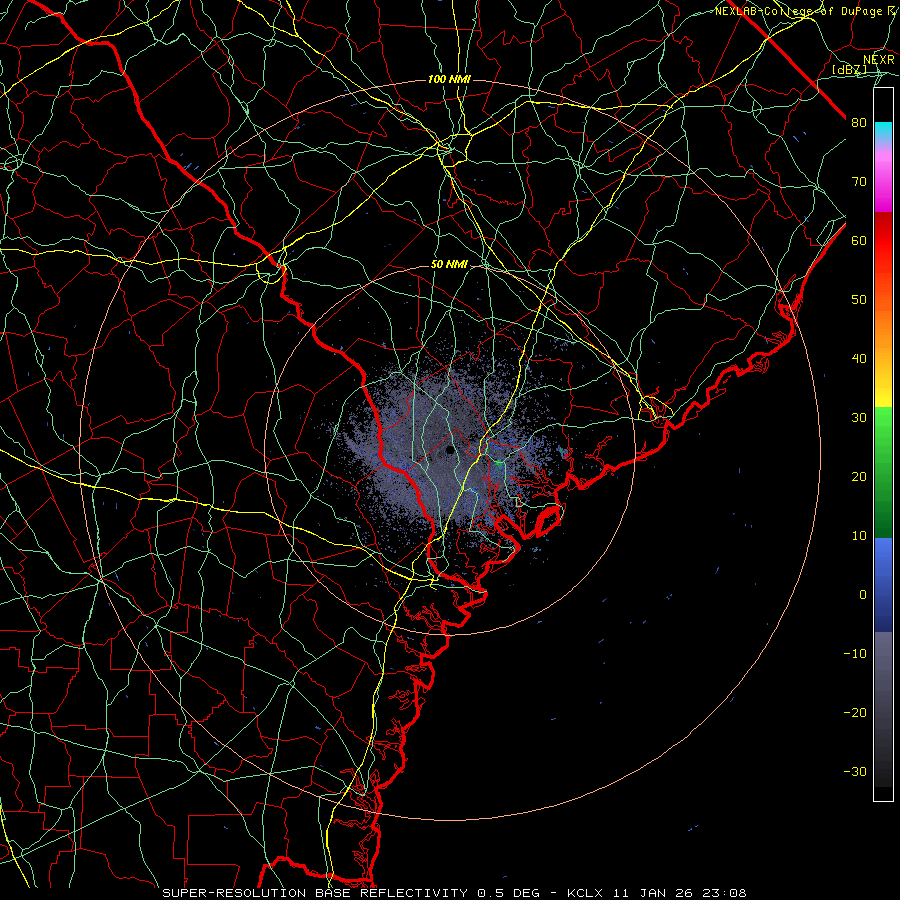Click the 30 value on the dBZ scale
Screen dimensions: 900x900
point(859,418)
